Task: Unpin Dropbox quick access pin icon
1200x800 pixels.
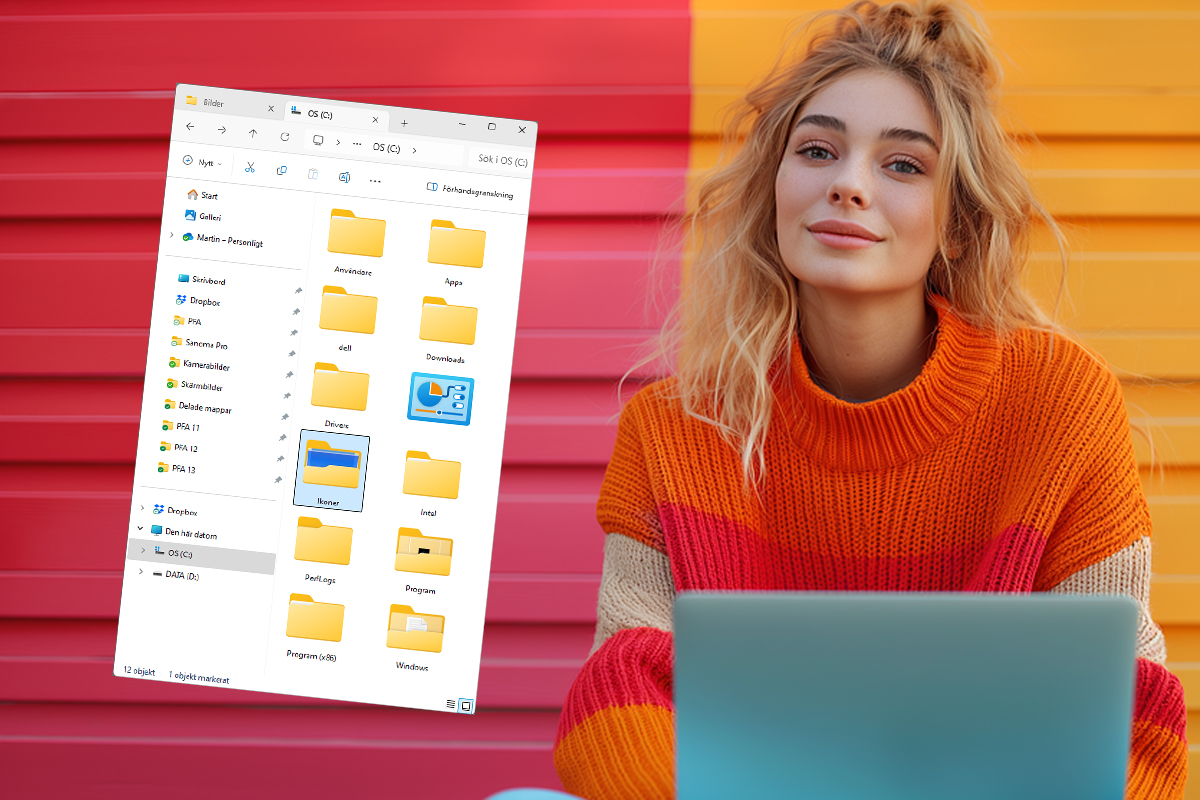Action: point(296,312)
